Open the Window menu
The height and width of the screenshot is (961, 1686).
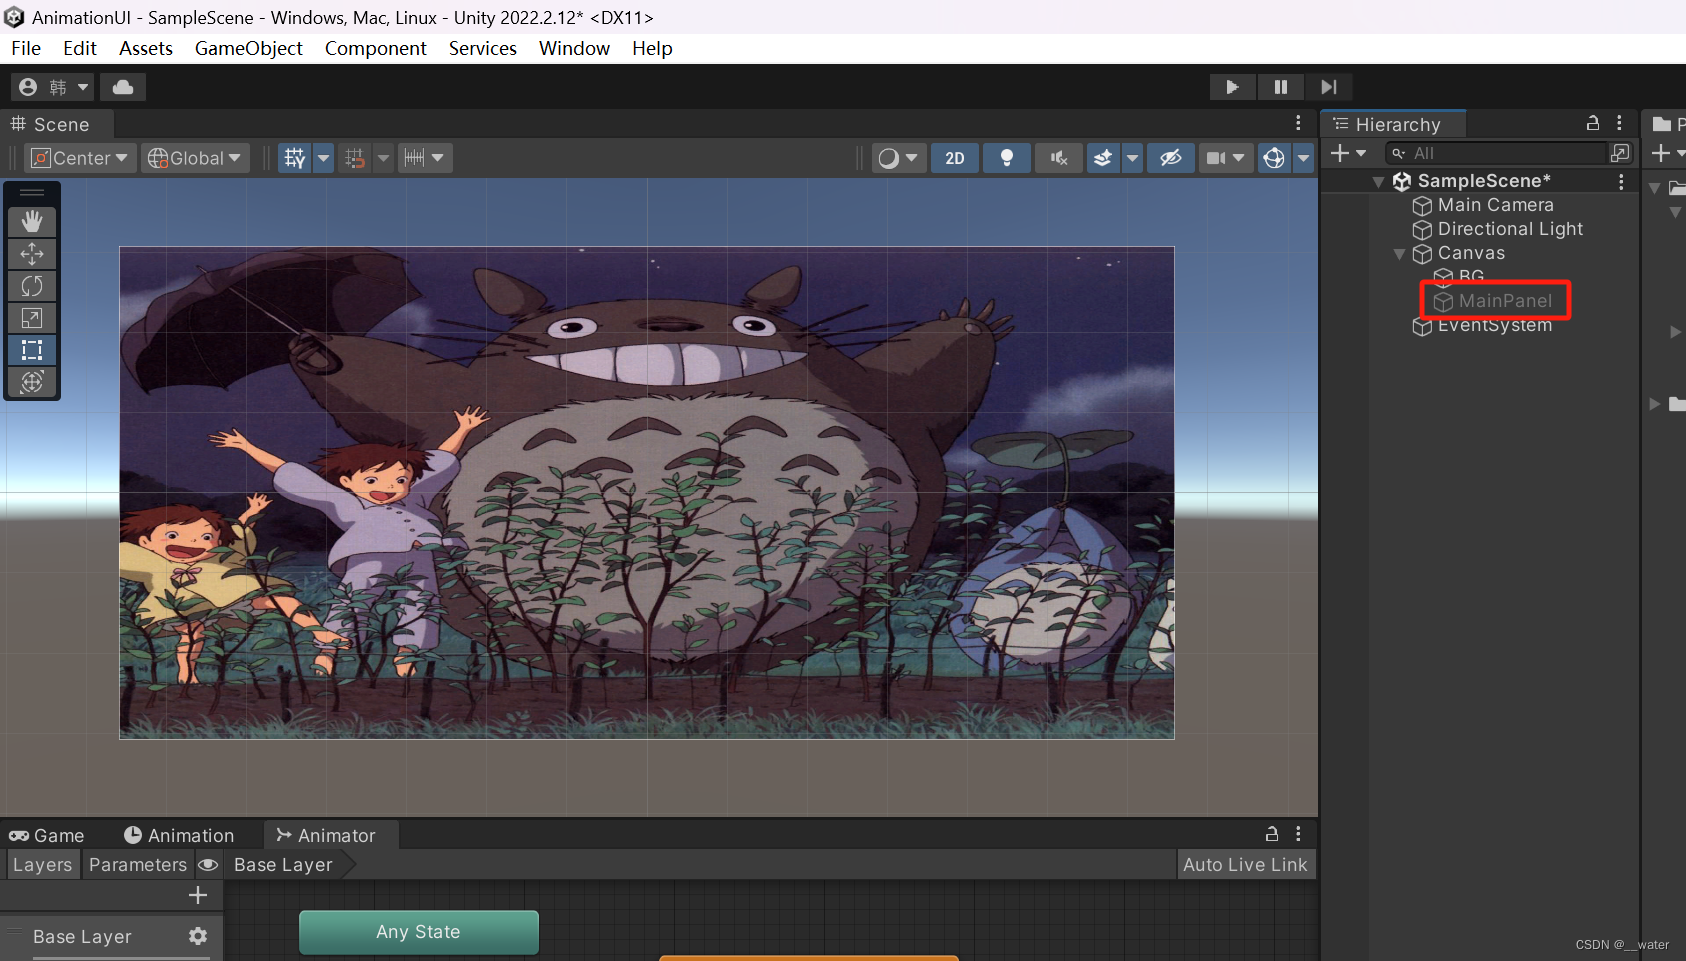pos(574,48)
